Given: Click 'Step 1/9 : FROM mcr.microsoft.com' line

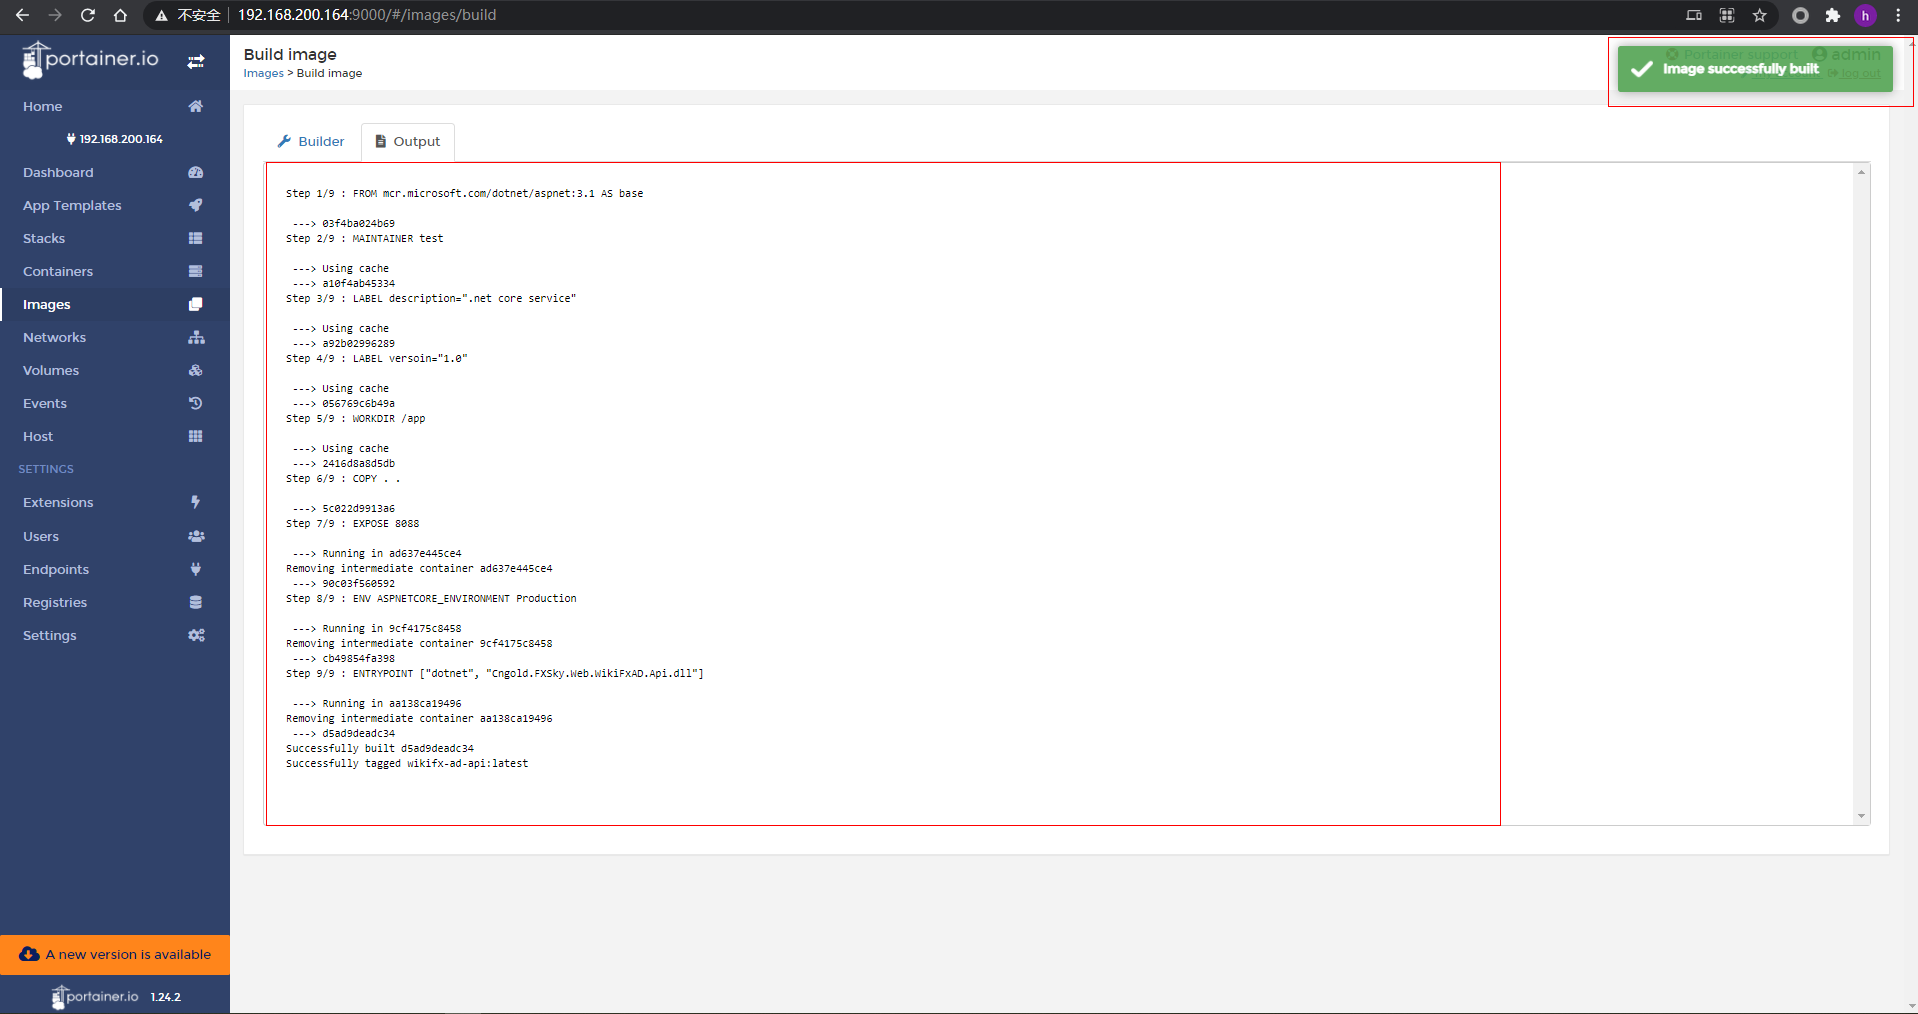Looking at the screenshot, I should tap(464, 193).
